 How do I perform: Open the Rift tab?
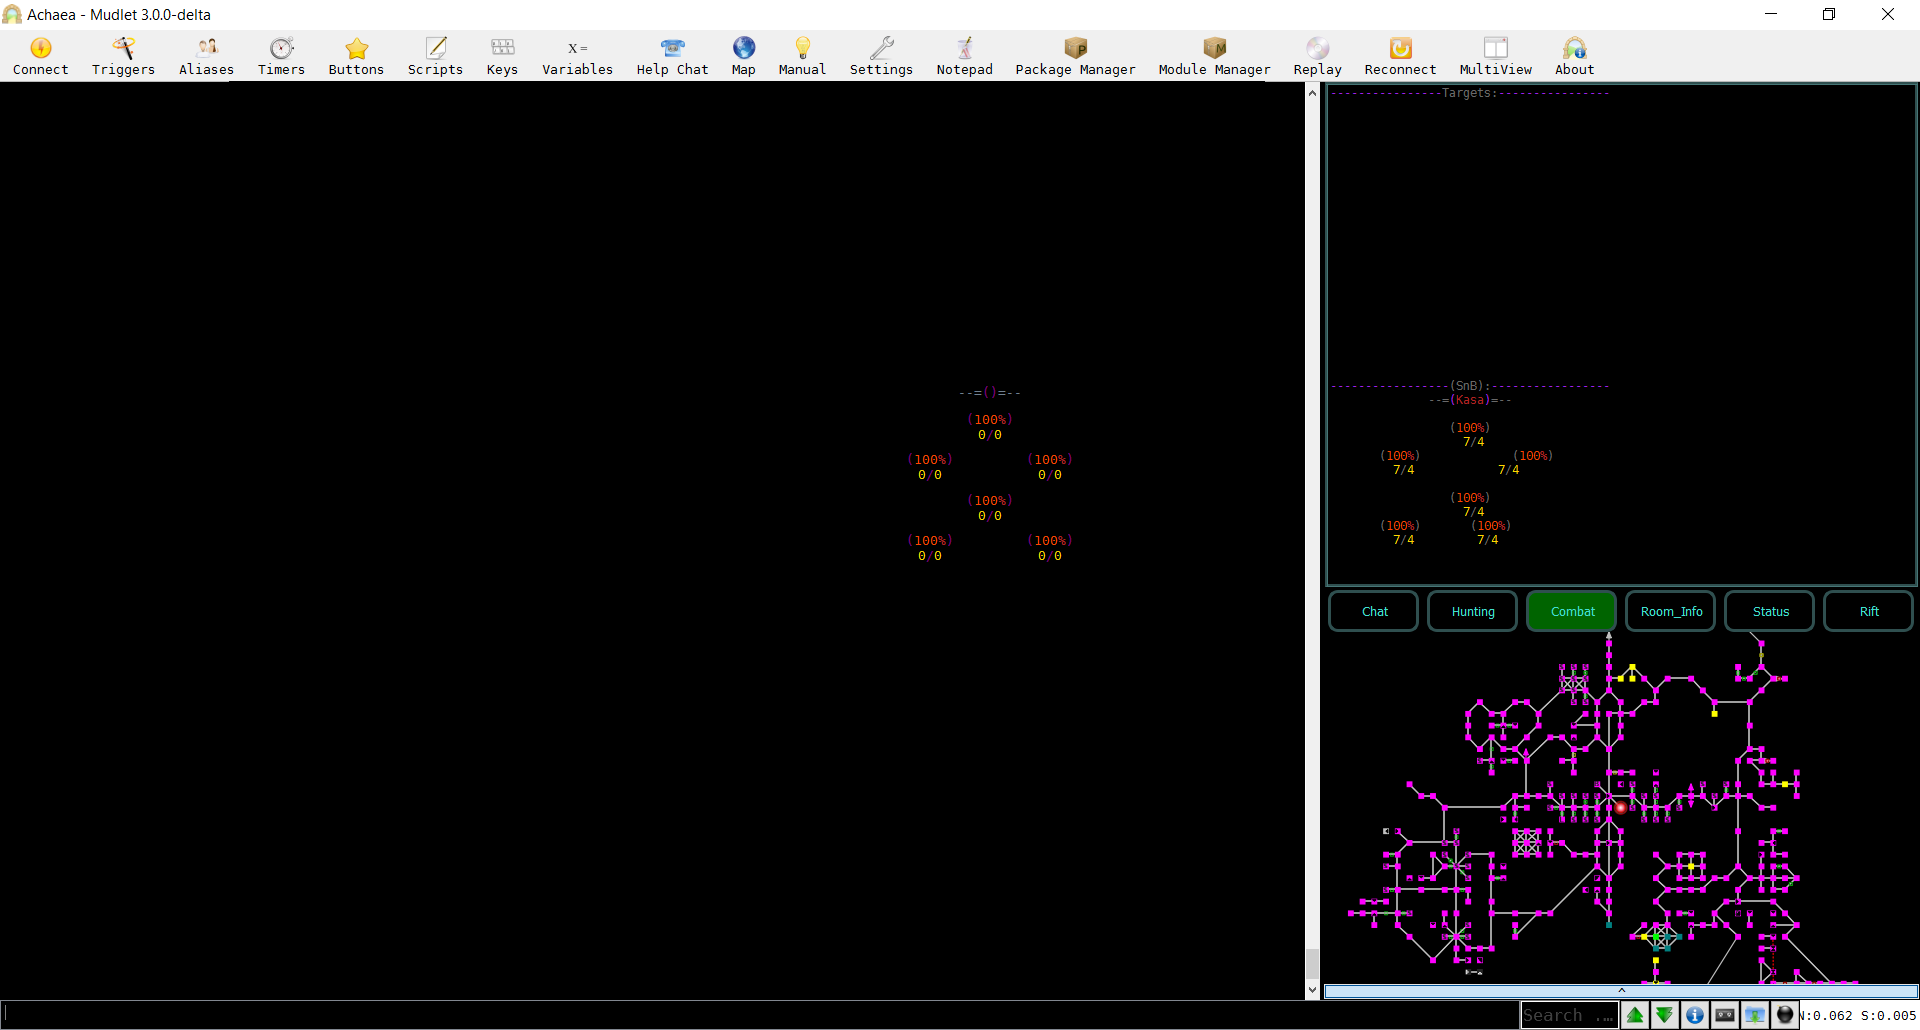1869,611
